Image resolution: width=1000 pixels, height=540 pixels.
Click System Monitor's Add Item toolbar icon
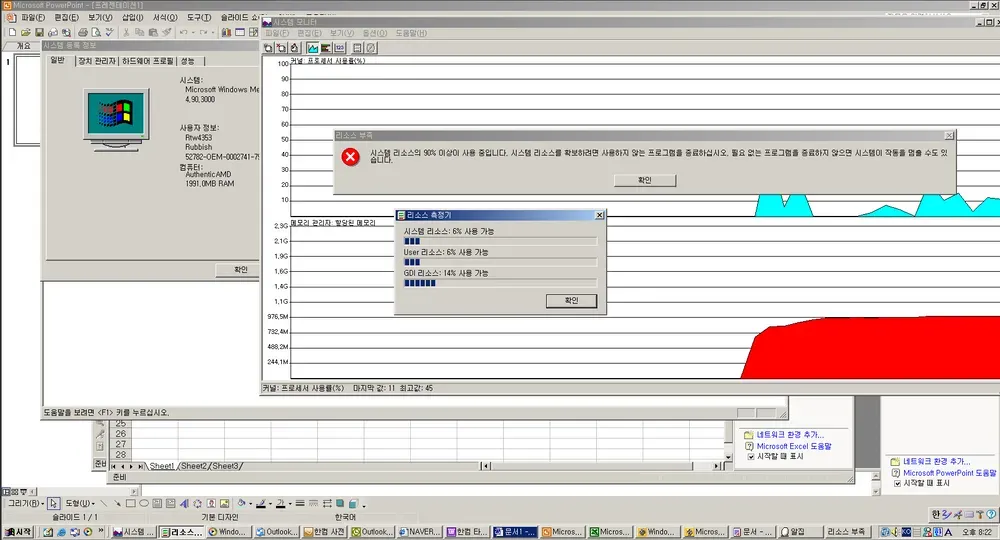268,48
